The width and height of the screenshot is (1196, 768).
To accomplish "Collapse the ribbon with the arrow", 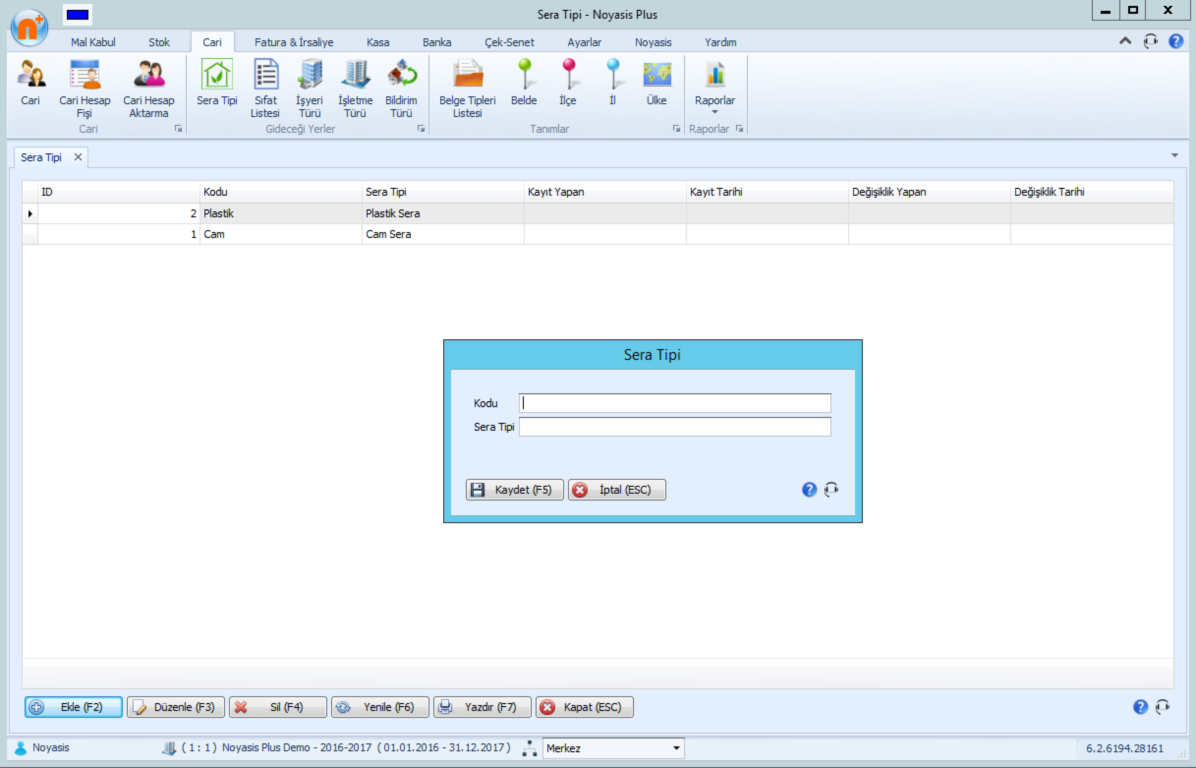I will [1125, 41].
